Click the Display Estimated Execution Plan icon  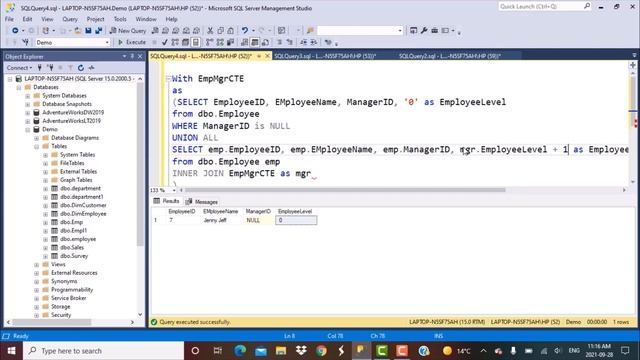(x=175, y=42)
